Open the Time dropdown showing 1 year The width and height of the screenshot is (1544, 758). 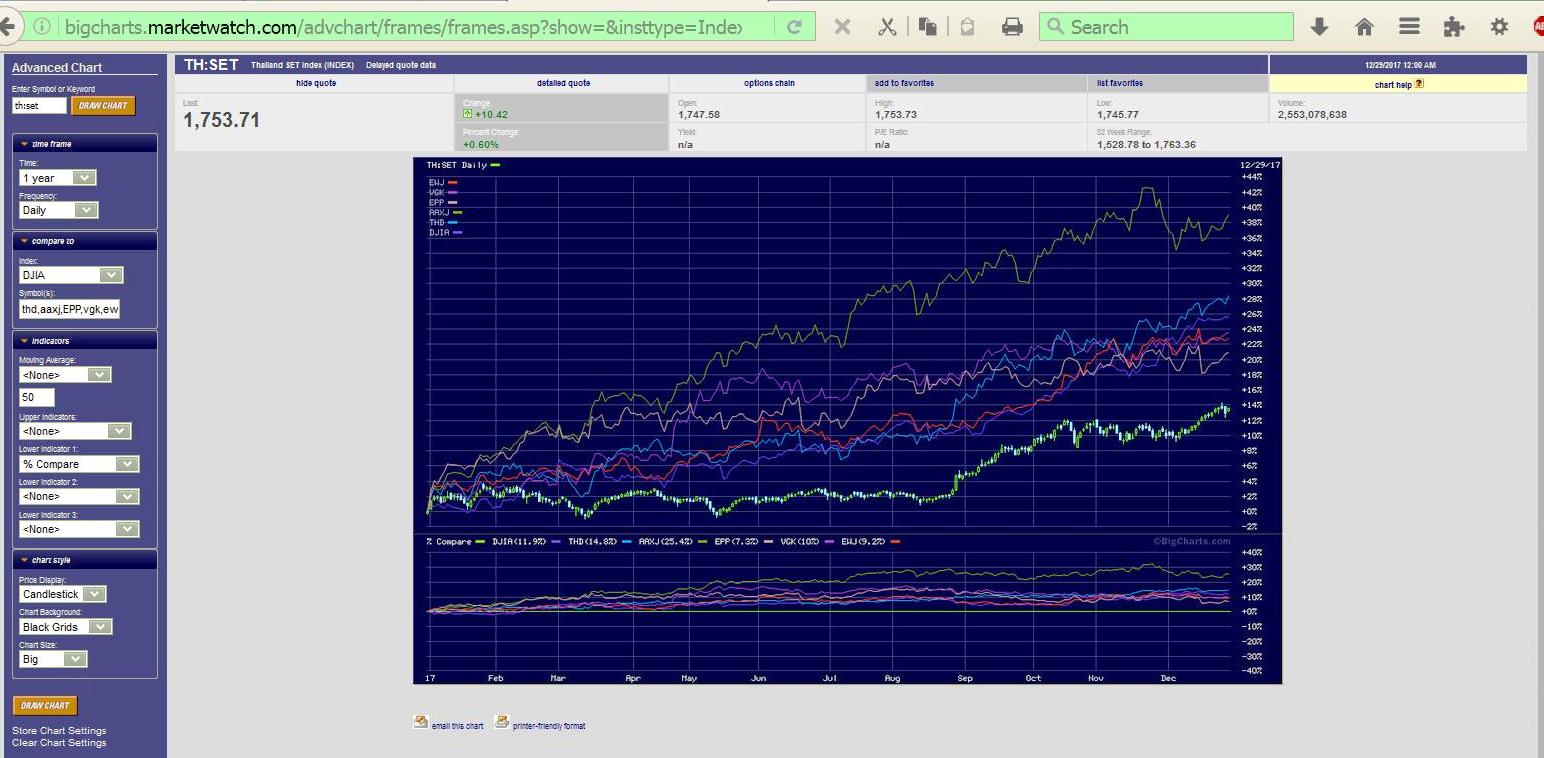(x=58, y=178)
